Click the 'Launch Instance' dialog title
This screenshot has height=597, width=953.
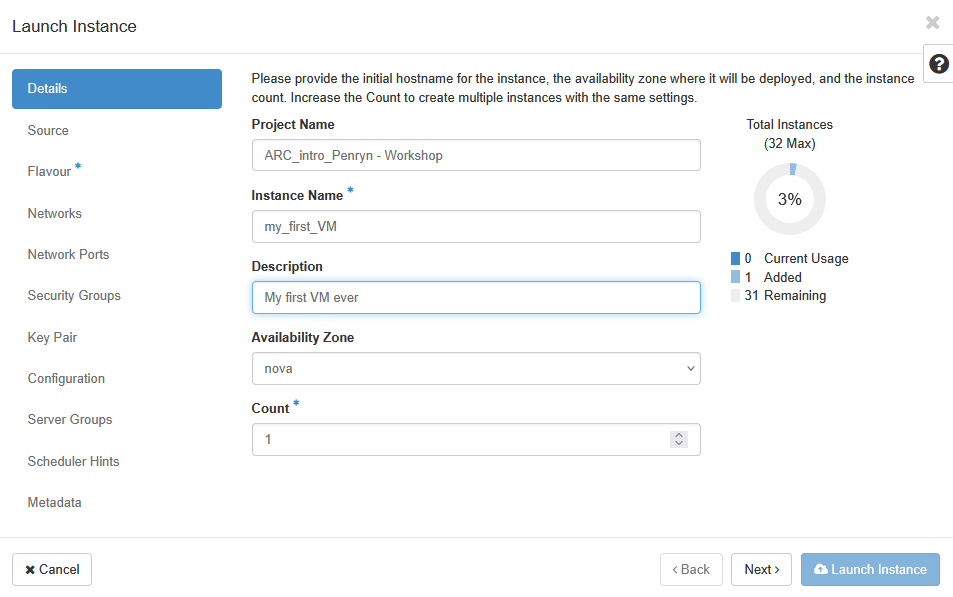click(x=74, y=26)
